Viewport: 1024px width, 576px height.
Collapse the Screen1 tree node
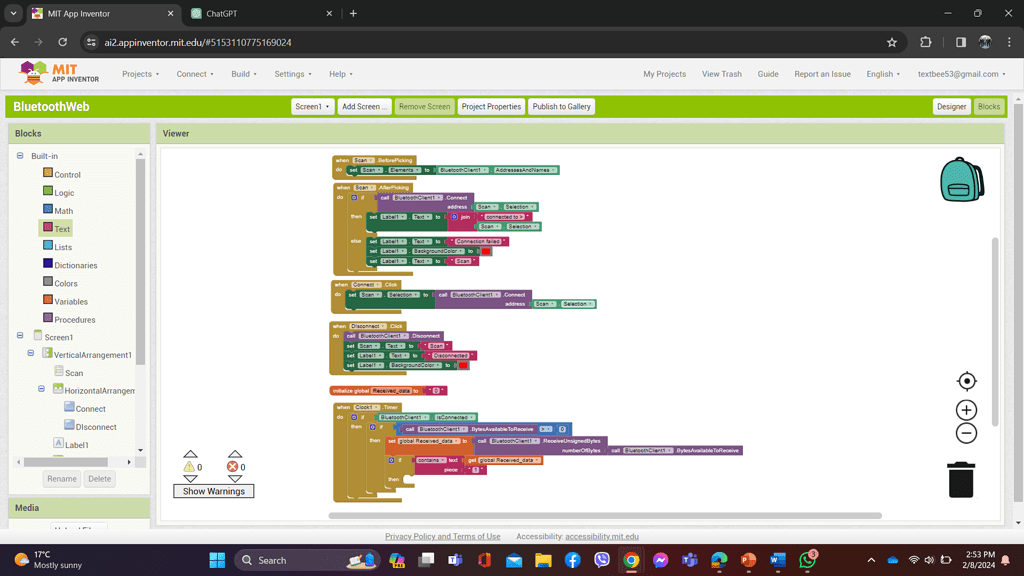click(x=20, y=337)
